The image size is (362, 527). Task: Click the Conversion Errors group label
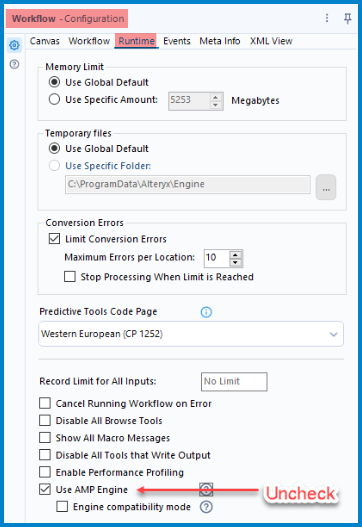(x=84, y=222)
